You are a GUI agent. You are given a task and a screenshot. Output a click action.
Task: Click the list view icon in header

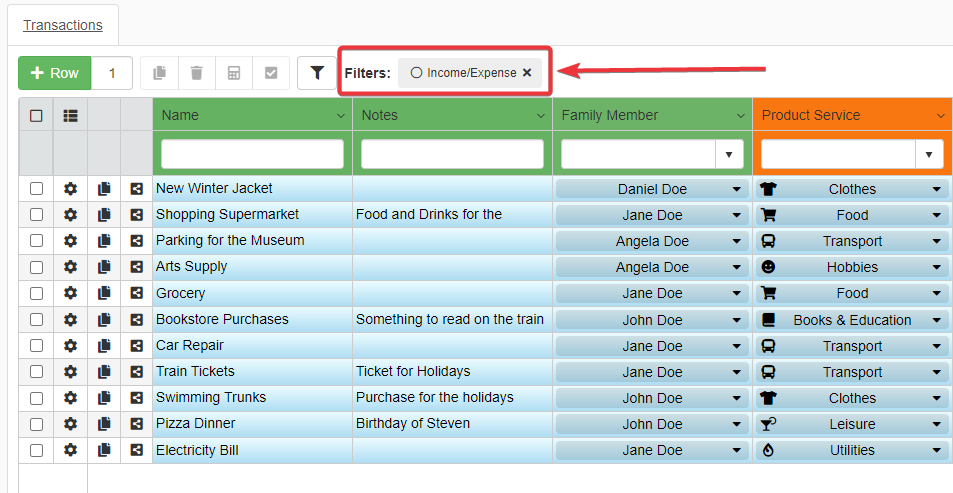click(x=70, y=115)
